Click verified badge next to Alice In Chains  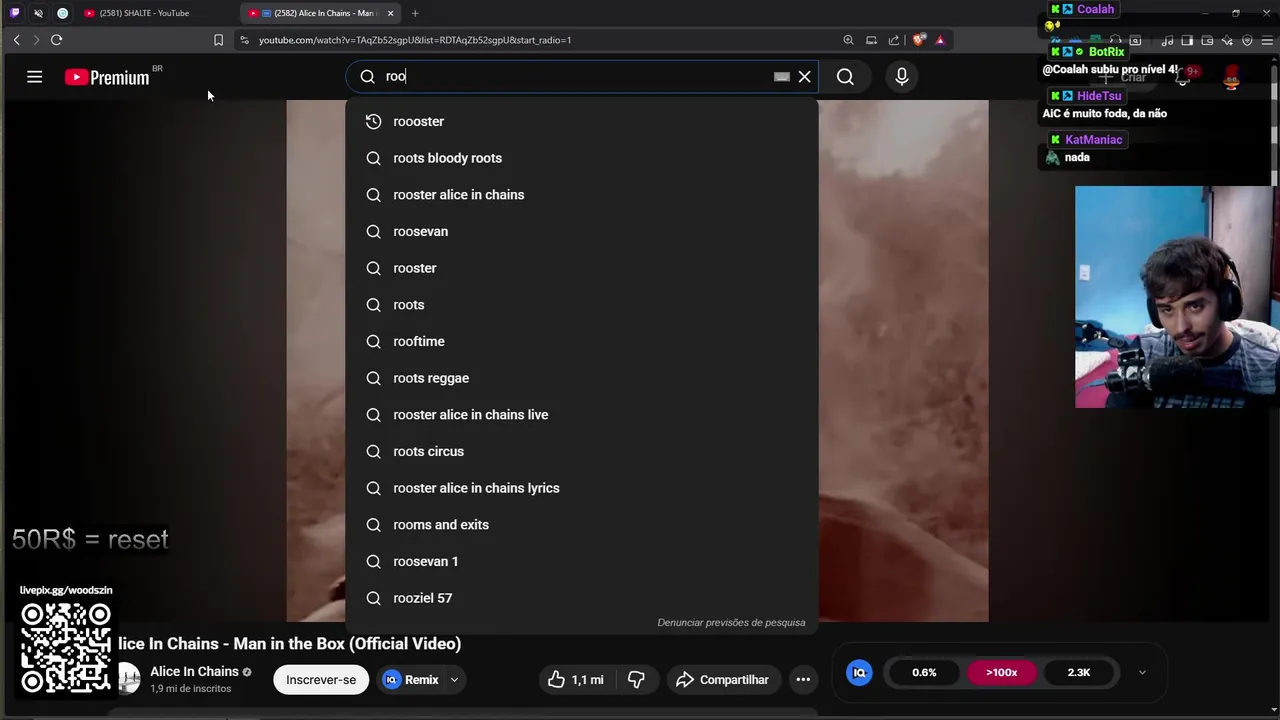[x=247, y=672]
